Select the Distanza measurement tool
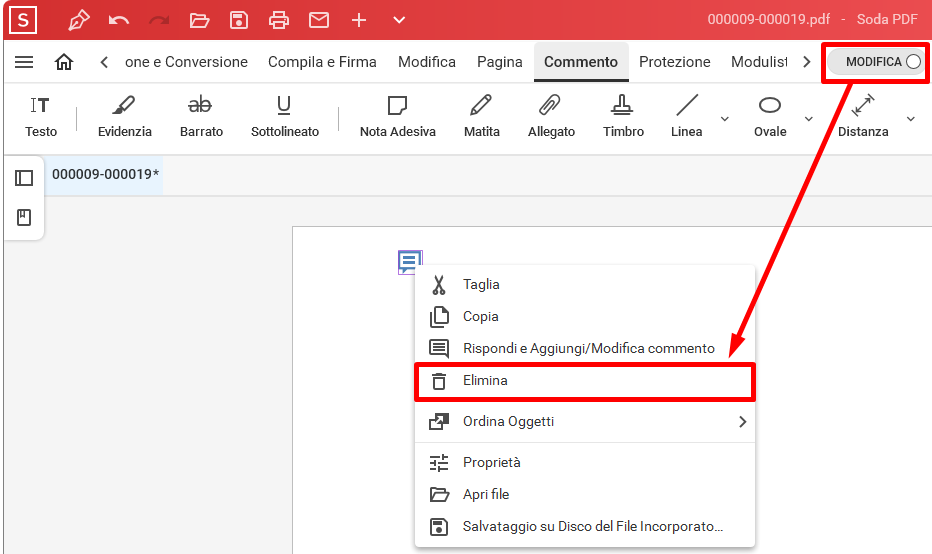Viewport: 932px width, 554px height. pyautogui.click(x=863, y=117)
